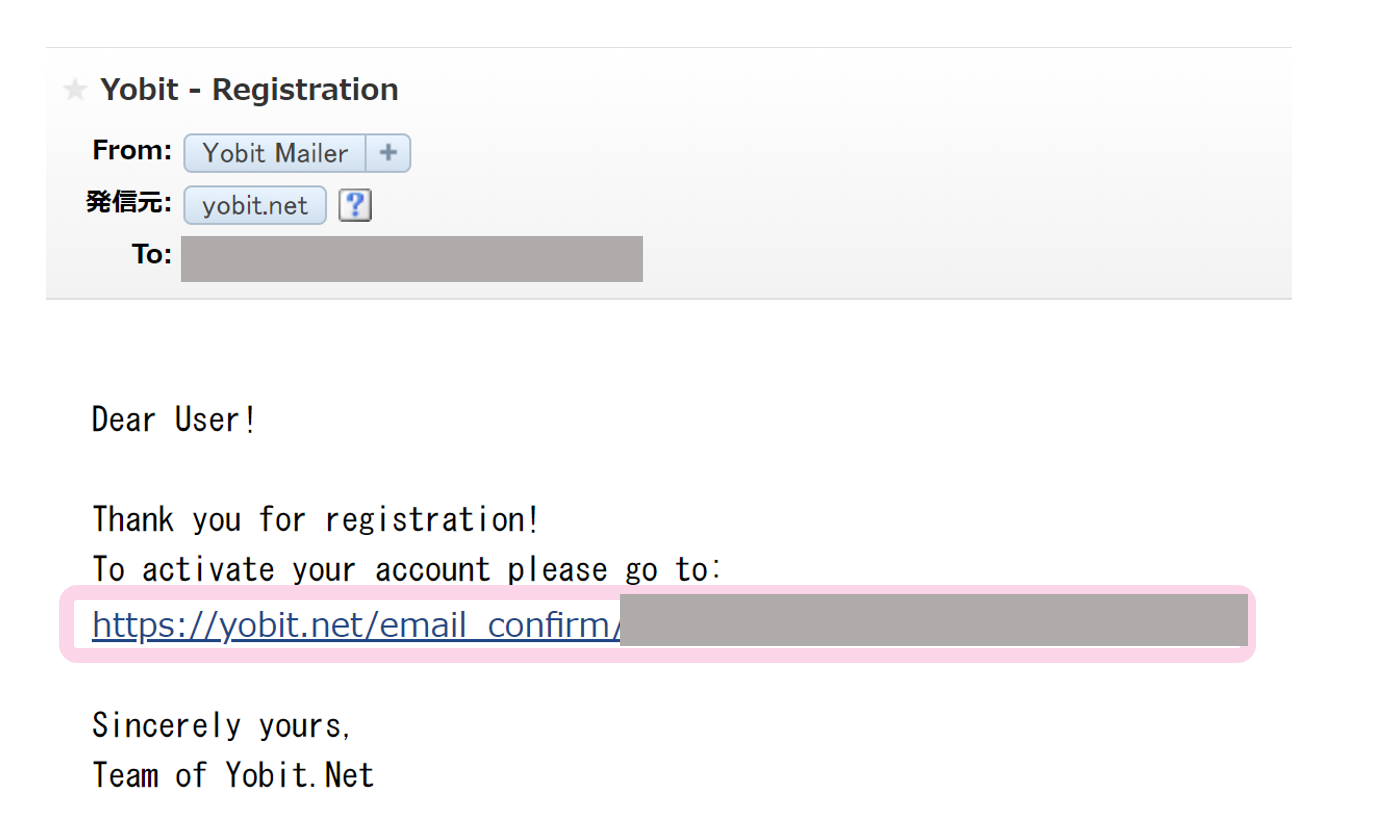Click the Yobit - Registration subject title
This screenshot has height=824, width=1381.
click(x=249, y=90)
